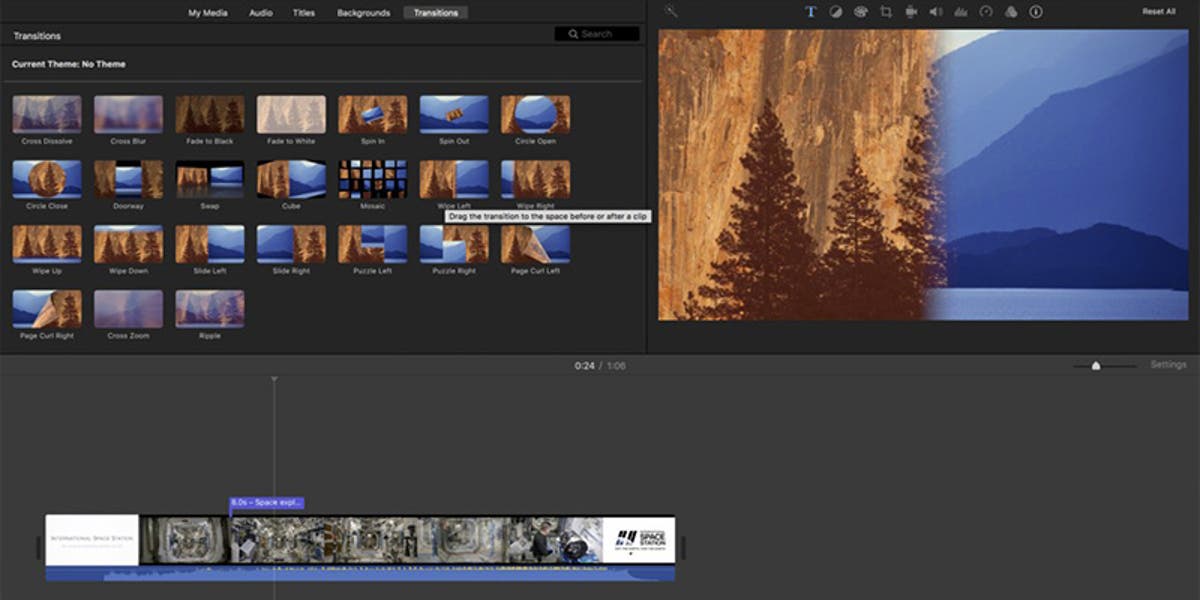Image resolution: width=1200 pixels, height=600 pixels.
Task: Select the Puzzle Right transition
Action: click(x=454, y=250)
